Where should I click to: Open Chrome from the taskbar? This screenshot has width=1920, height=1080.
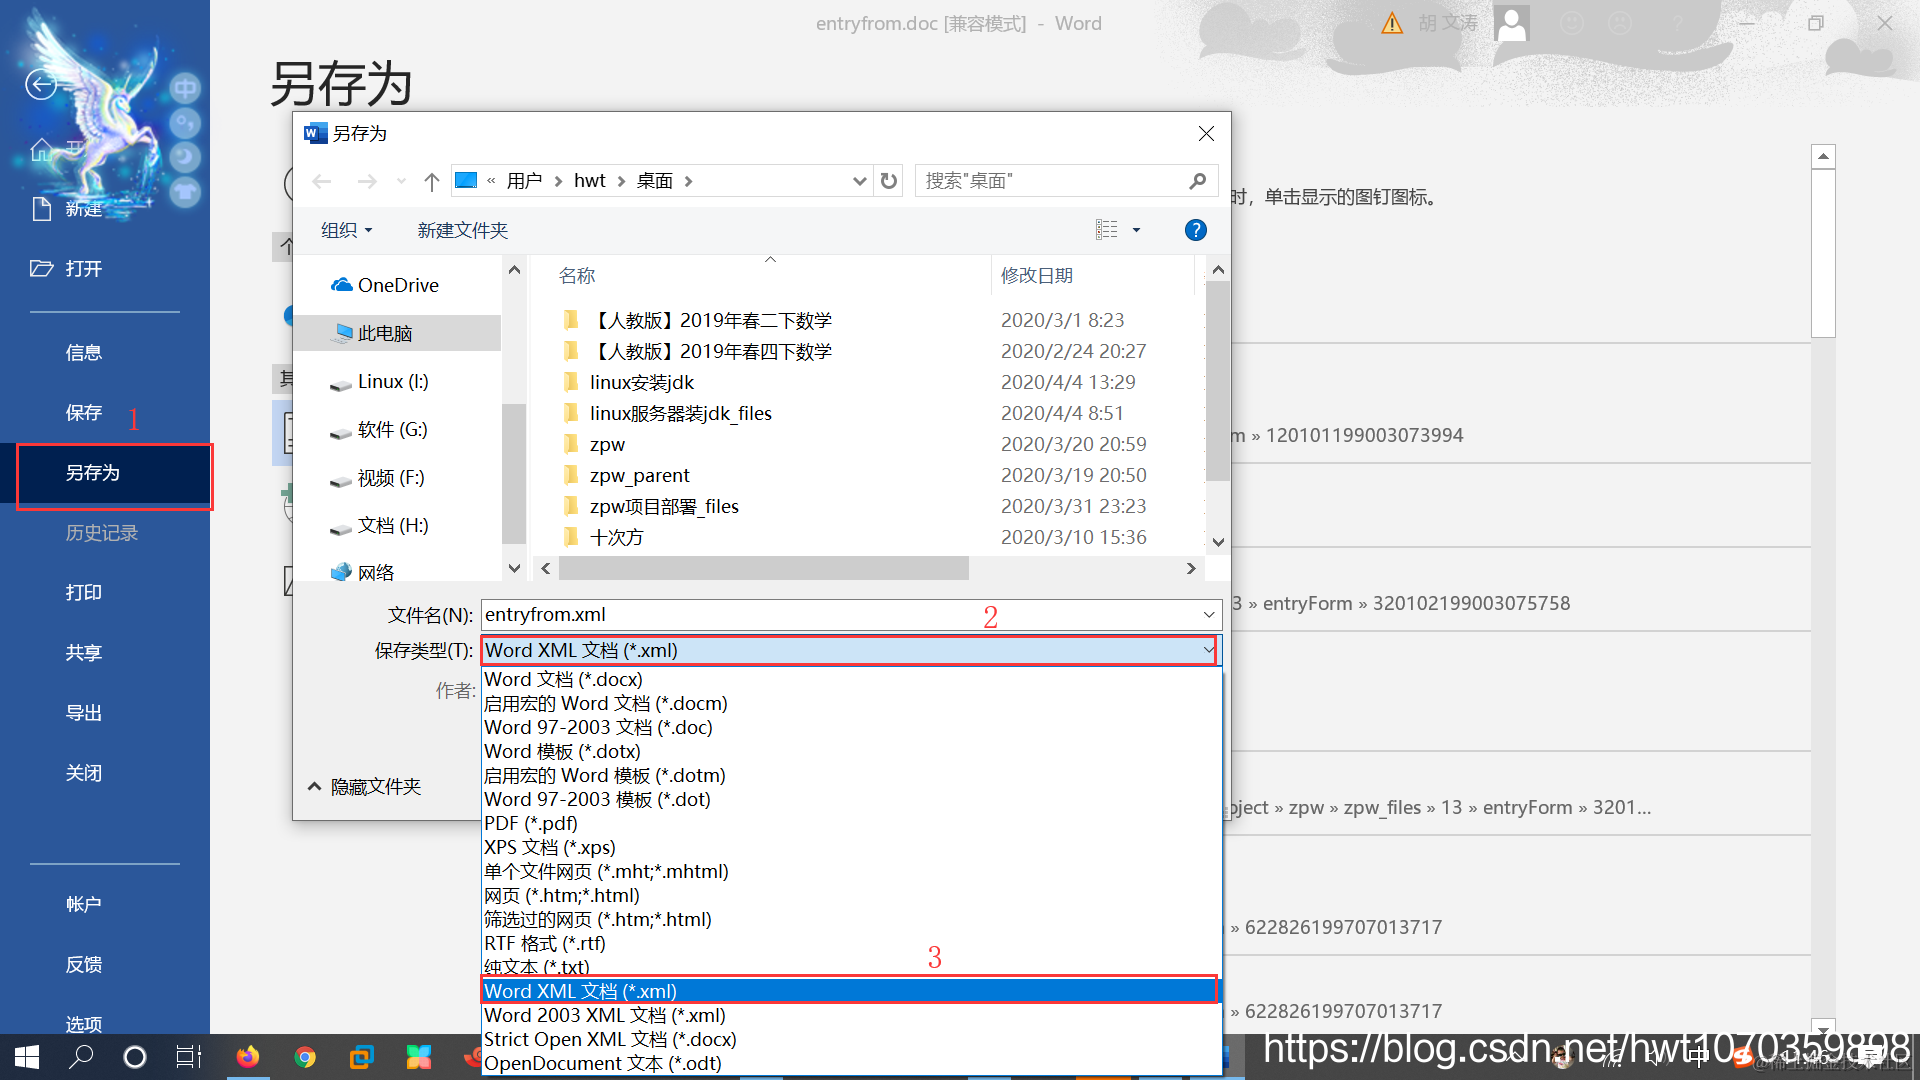305,1057
